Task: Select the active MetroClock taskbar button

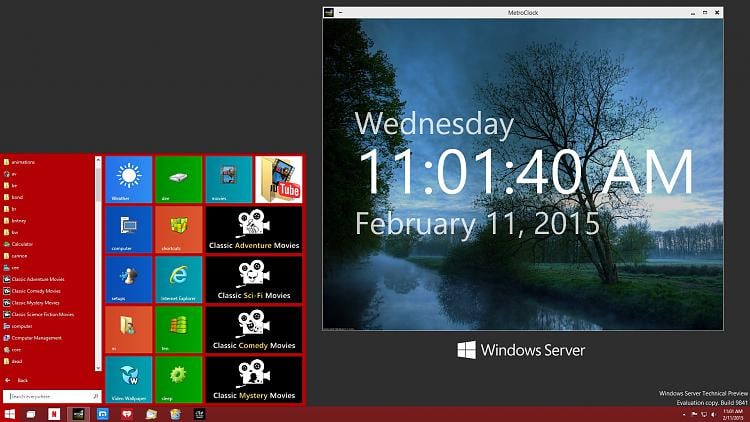Action: pos(78,414)
